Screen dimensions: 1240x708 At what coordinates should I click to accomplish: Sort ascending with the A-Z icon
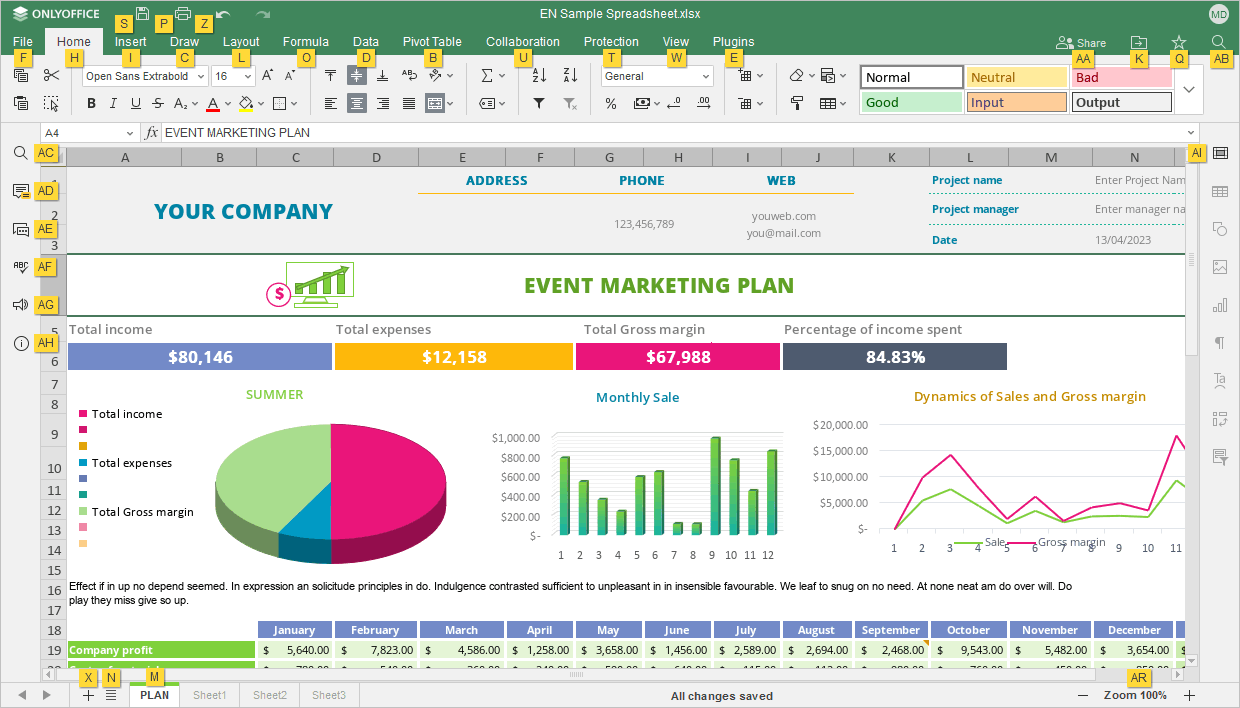(539, 75)
